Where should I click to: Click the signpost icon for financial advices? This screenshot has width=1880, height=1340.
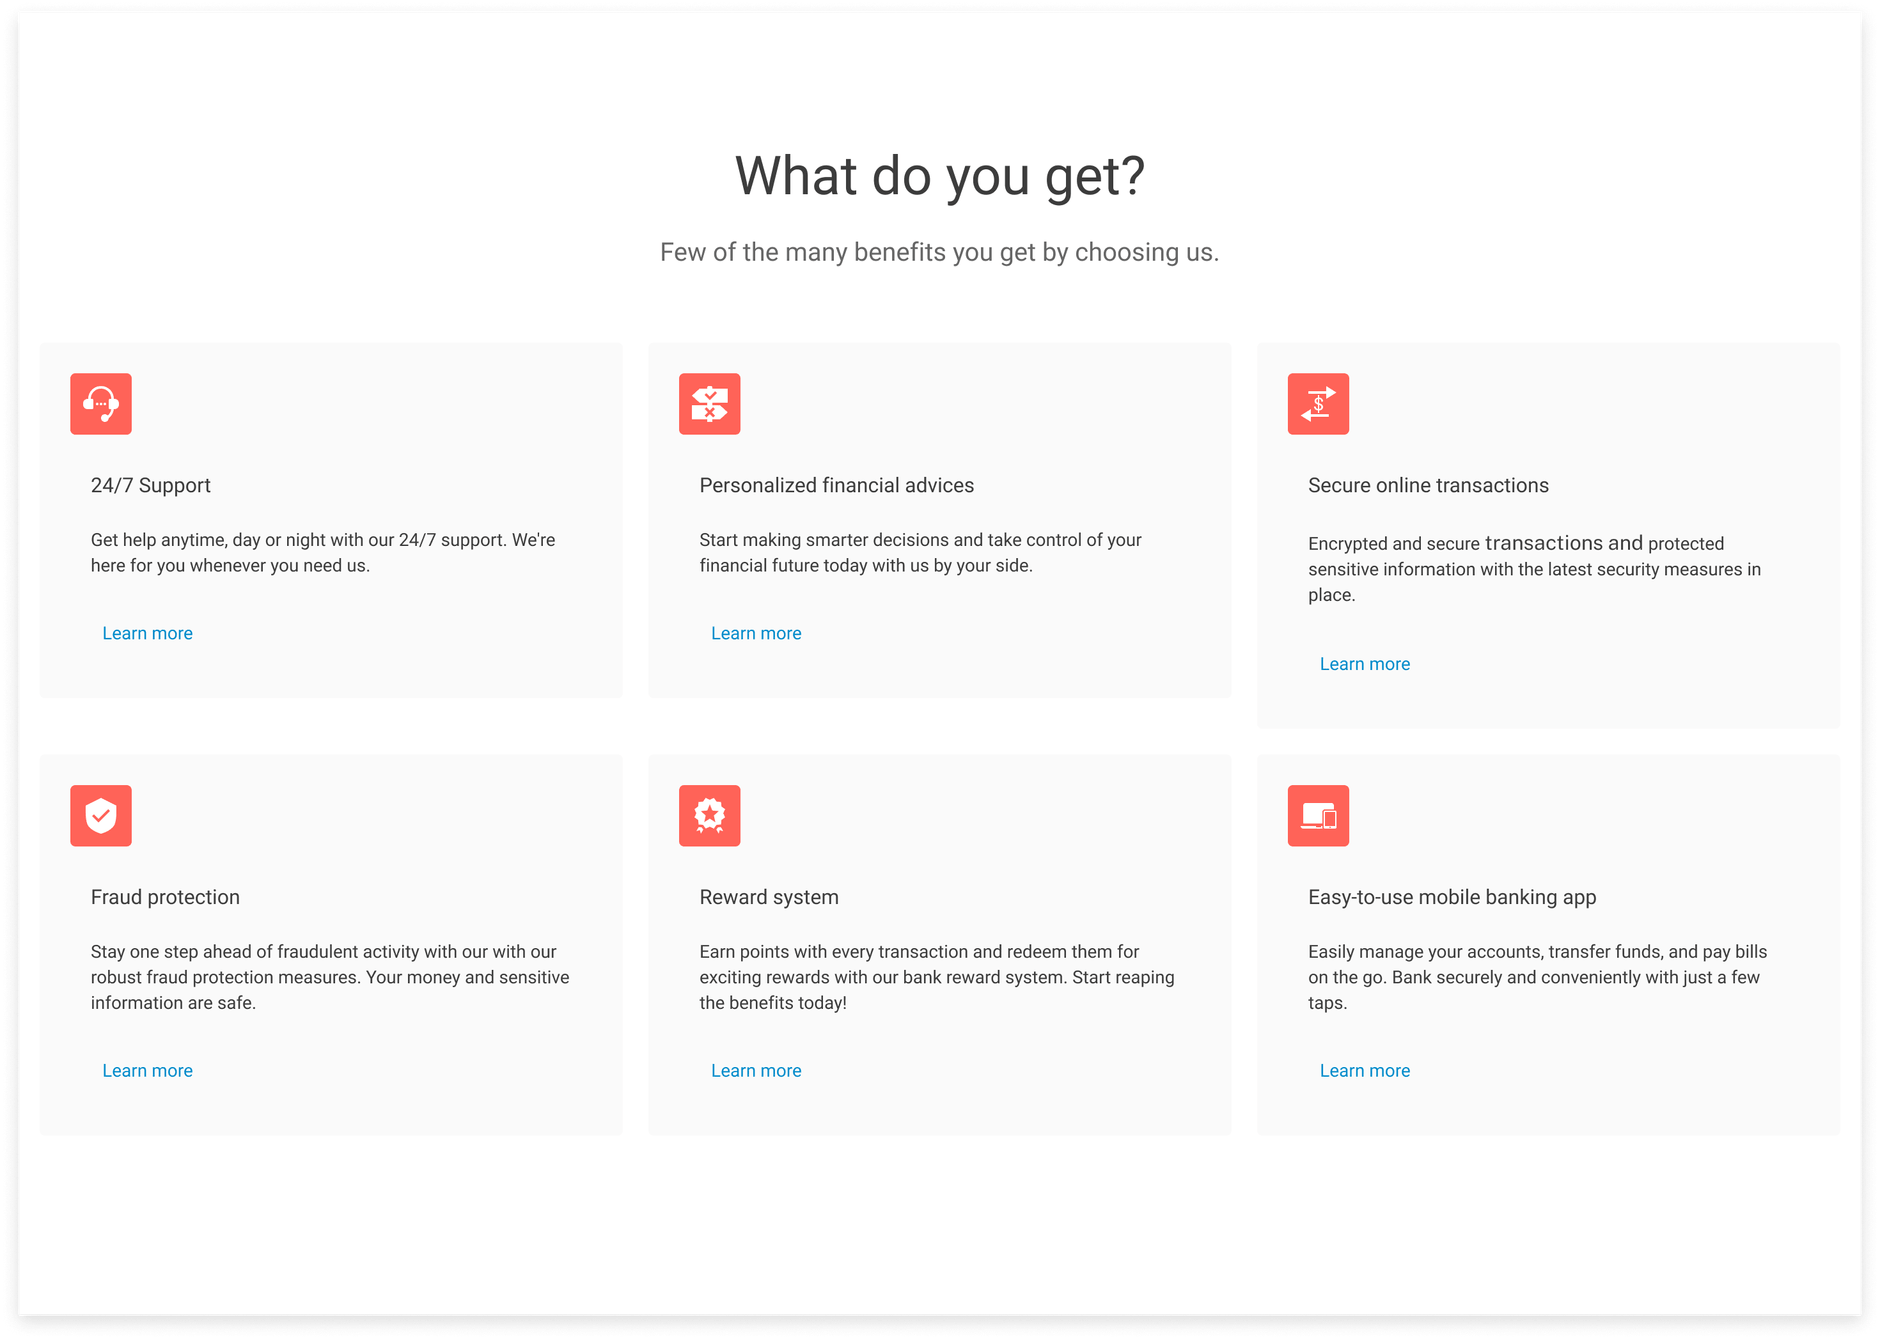[709, 404]
